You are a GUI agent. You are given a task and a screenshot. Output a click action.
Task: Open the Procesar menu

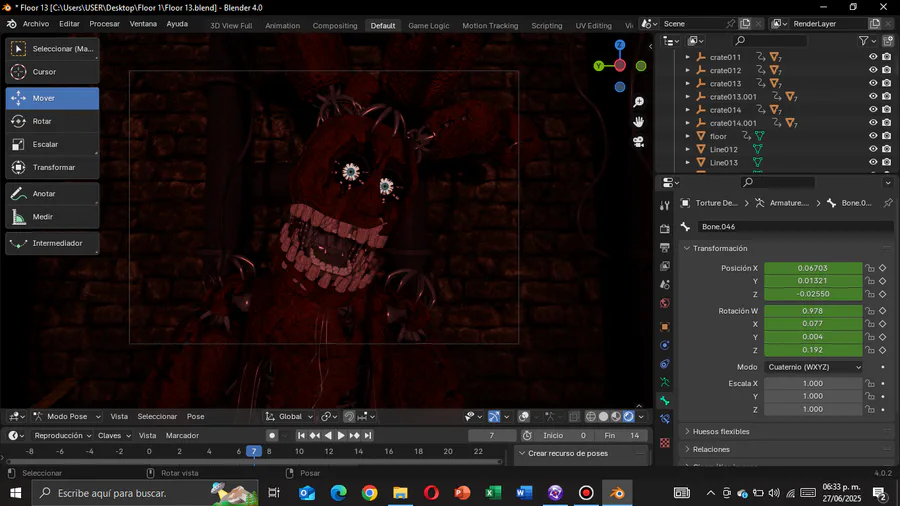coord(104,24)
